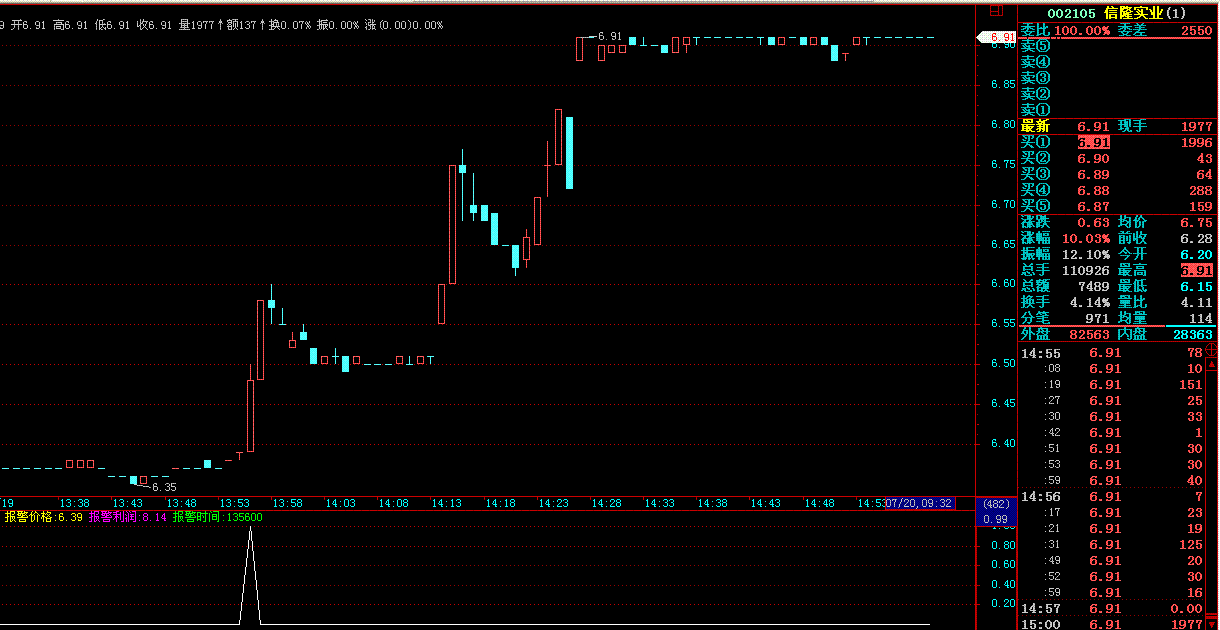Select the 买② bid row at 6.90
This screenshot has height=630, width=1220.
[x=1117, y=158]
